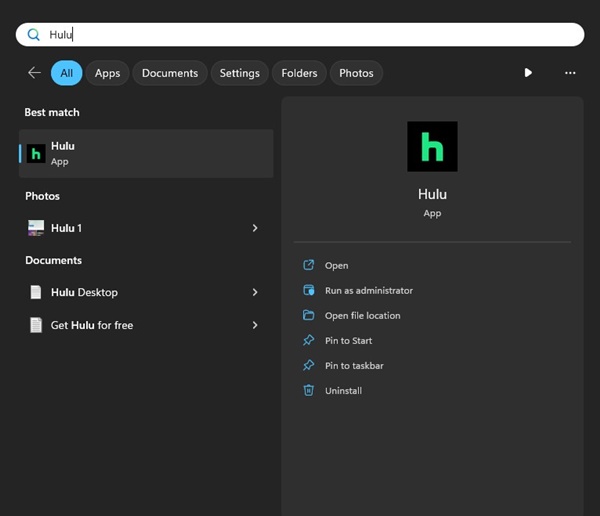Click inside the search box with Hulu
Viewport: 600px width, 516px height.
(x=300, y=34)
